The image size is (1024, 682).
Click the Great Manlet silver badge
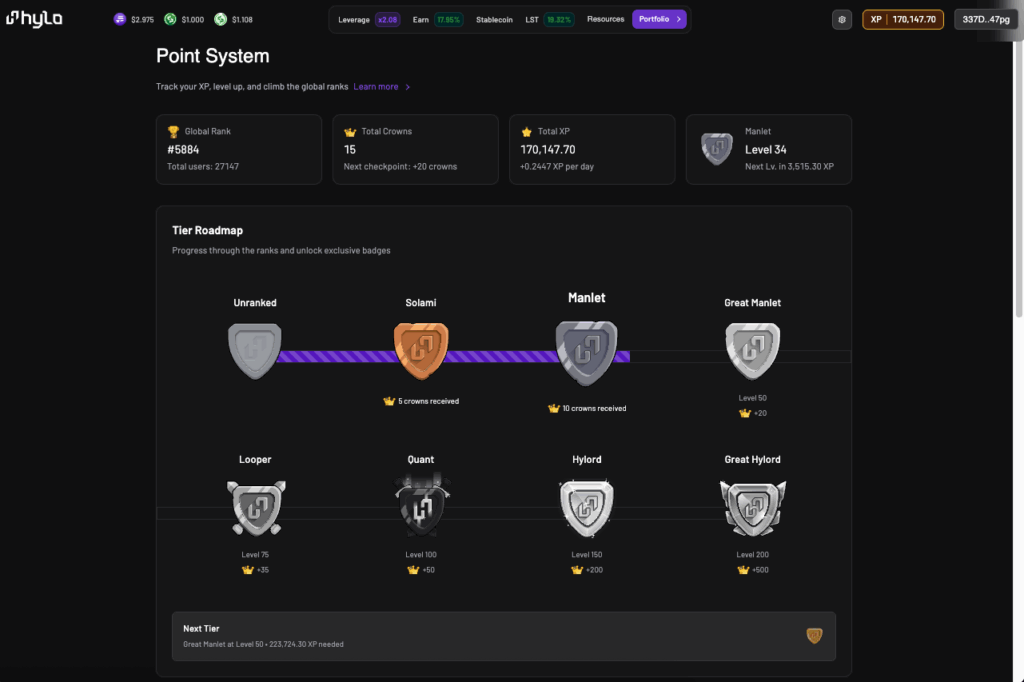coord(752,351)
